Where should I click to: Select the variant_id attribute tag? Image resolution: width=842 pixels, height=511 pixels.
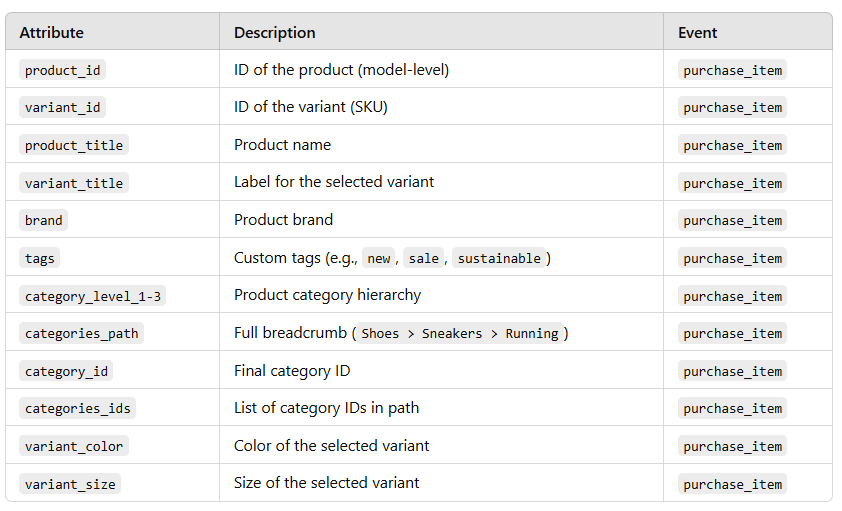[x=62, y=107]
